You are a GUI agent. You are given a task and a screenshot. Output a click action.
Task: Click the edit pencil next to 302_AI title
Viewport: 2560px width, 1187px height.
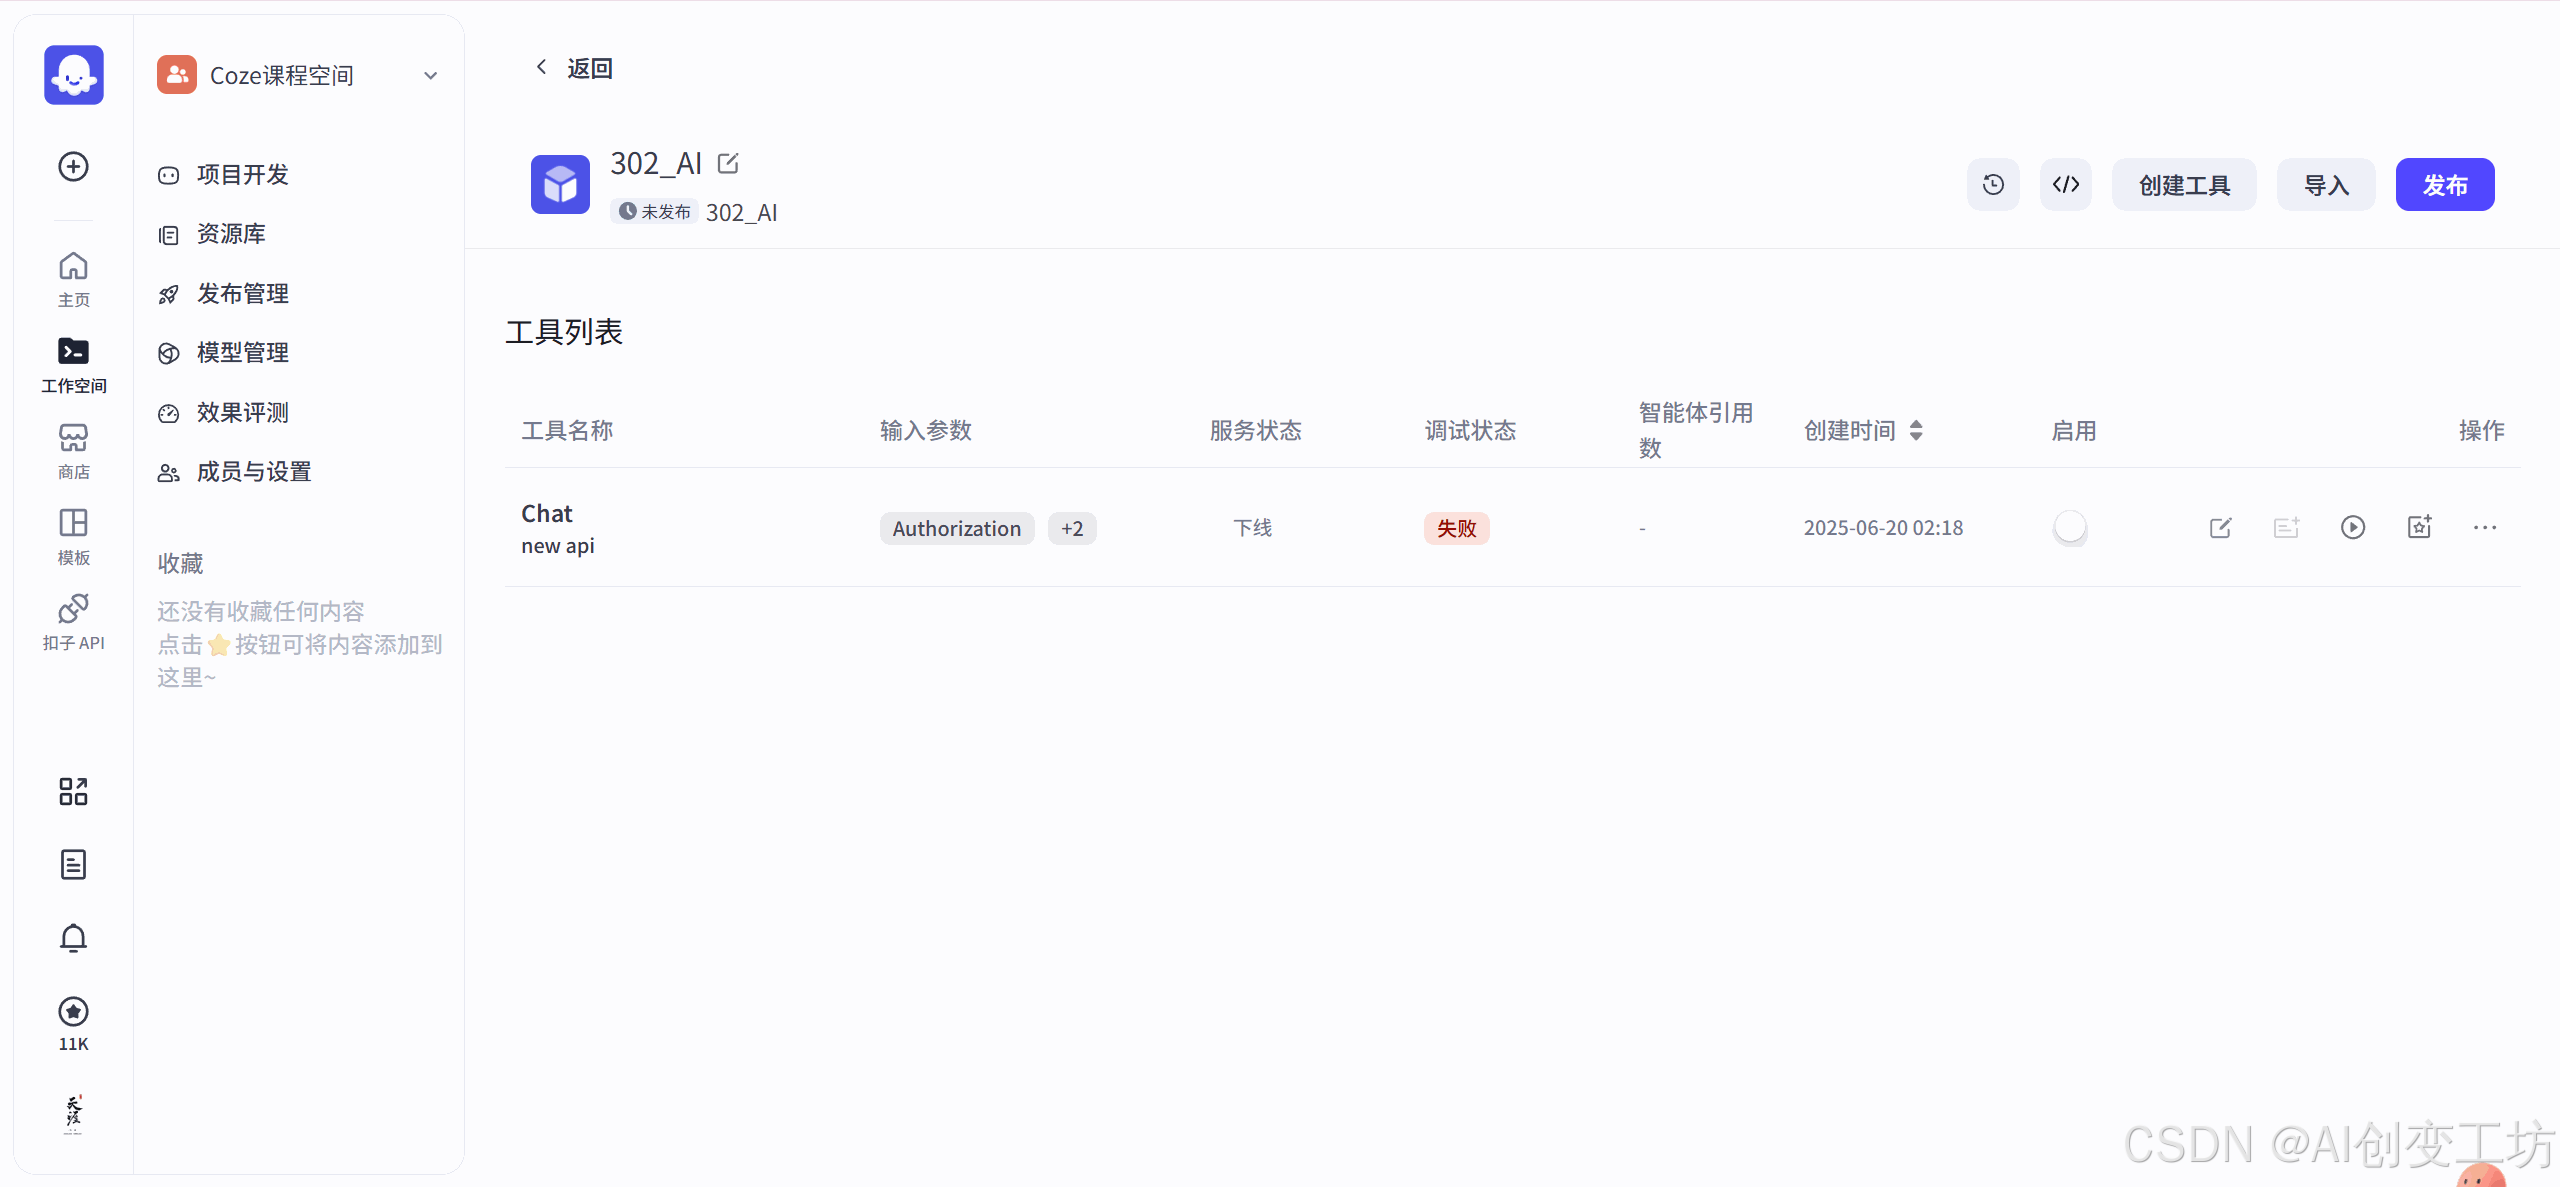tap(729, 163)
